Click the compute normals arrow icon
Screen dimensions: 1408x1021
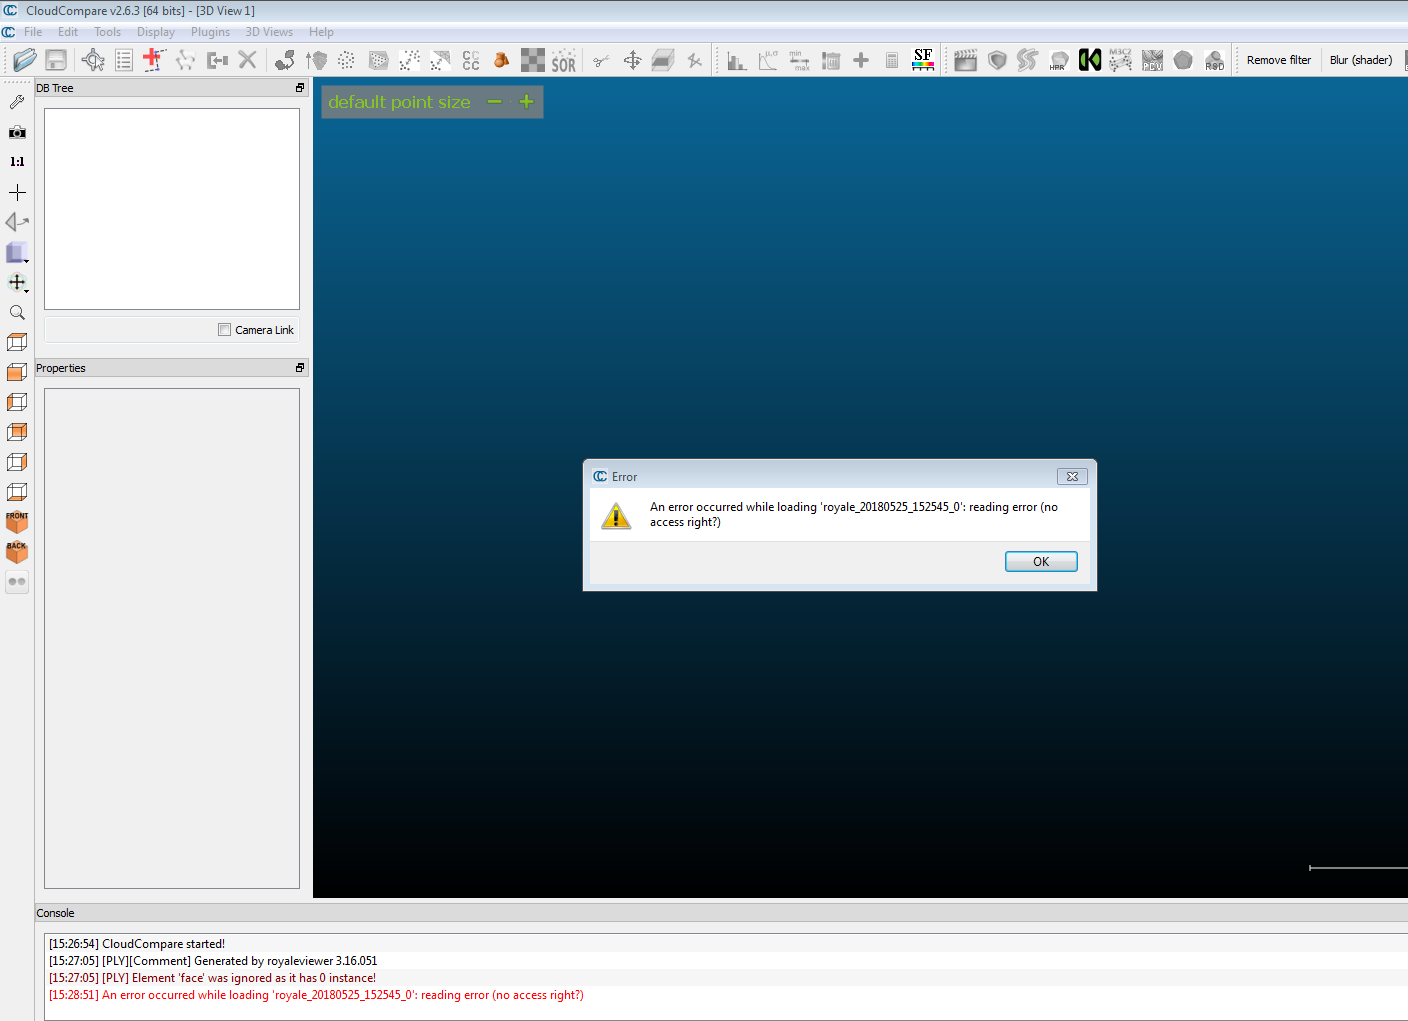coord(316,60)
